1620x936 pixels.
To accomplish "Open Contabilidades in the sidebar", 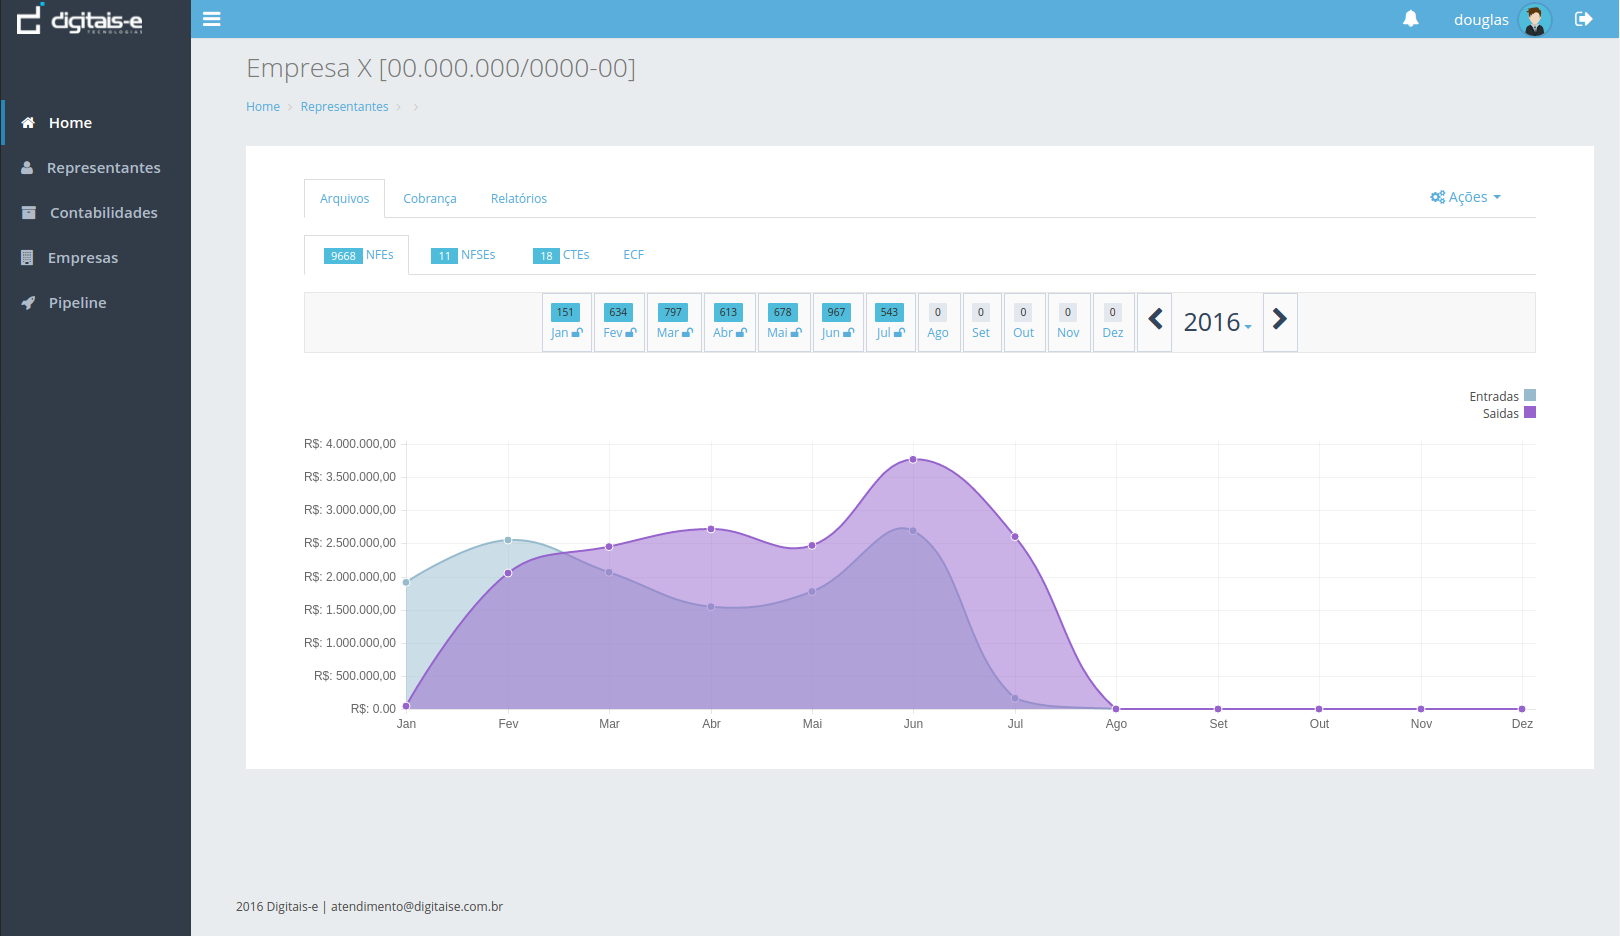I will pyautogui.click(x=103, y=213).
